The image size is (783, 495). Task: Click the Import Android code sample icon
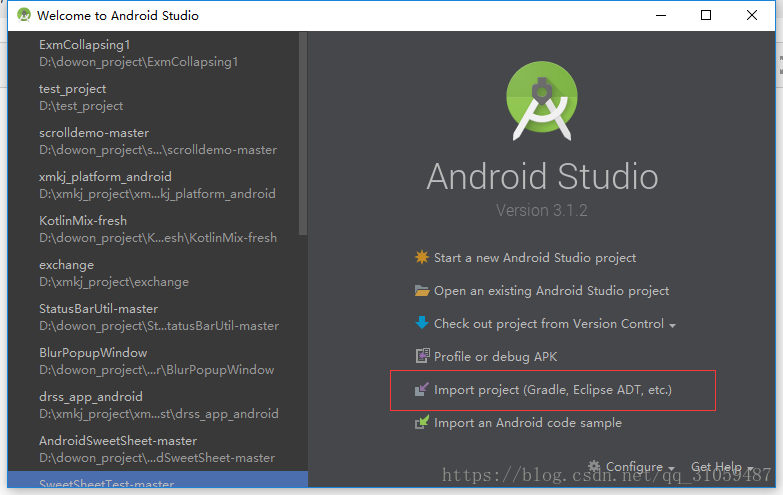pyautogui.click(x=422, y=422)
